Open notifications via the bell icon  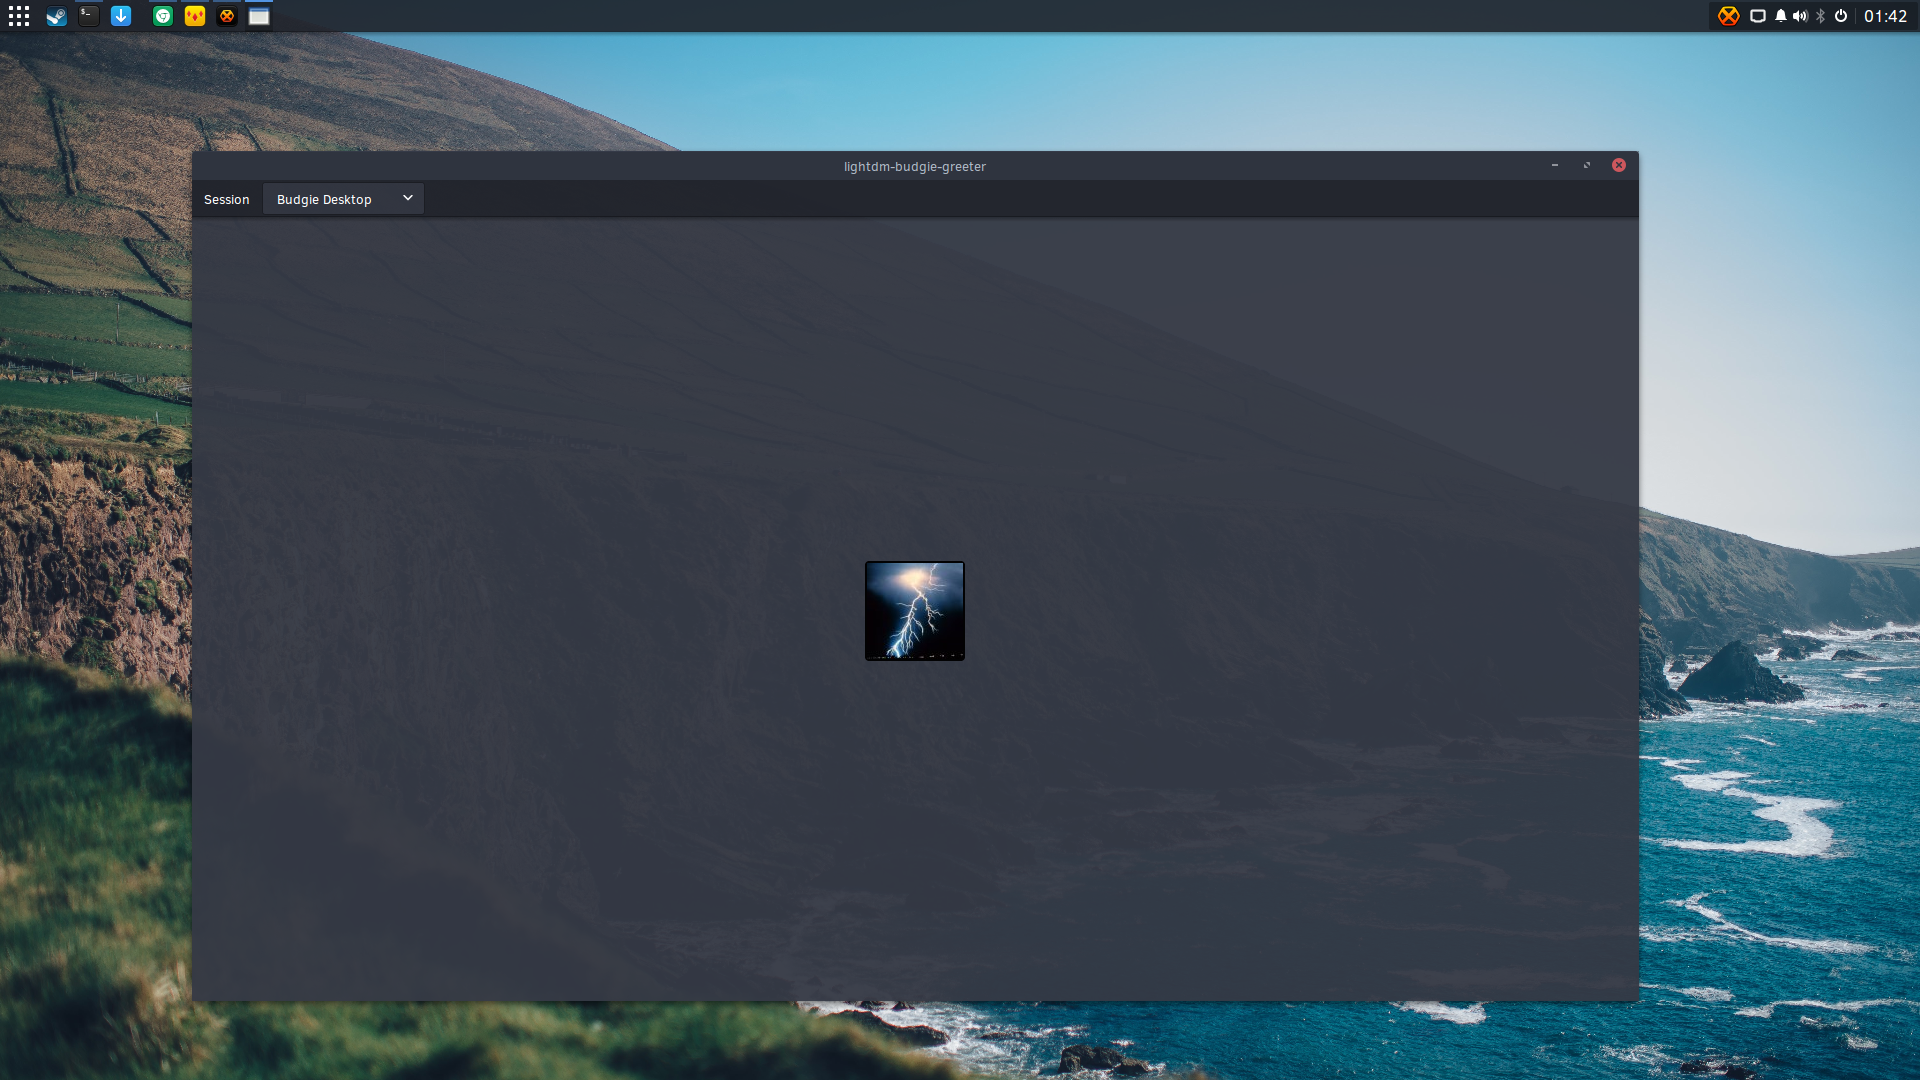(1781, 16)
